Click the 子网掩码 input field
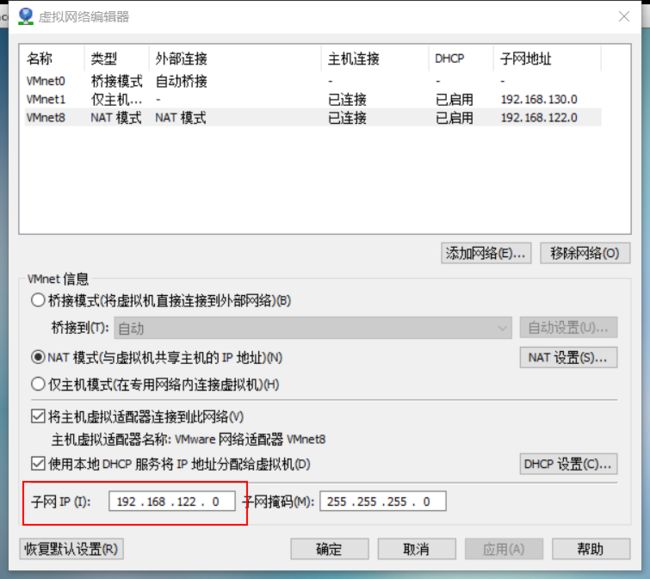This screenshot has height=579, width=650. point(383,501)
